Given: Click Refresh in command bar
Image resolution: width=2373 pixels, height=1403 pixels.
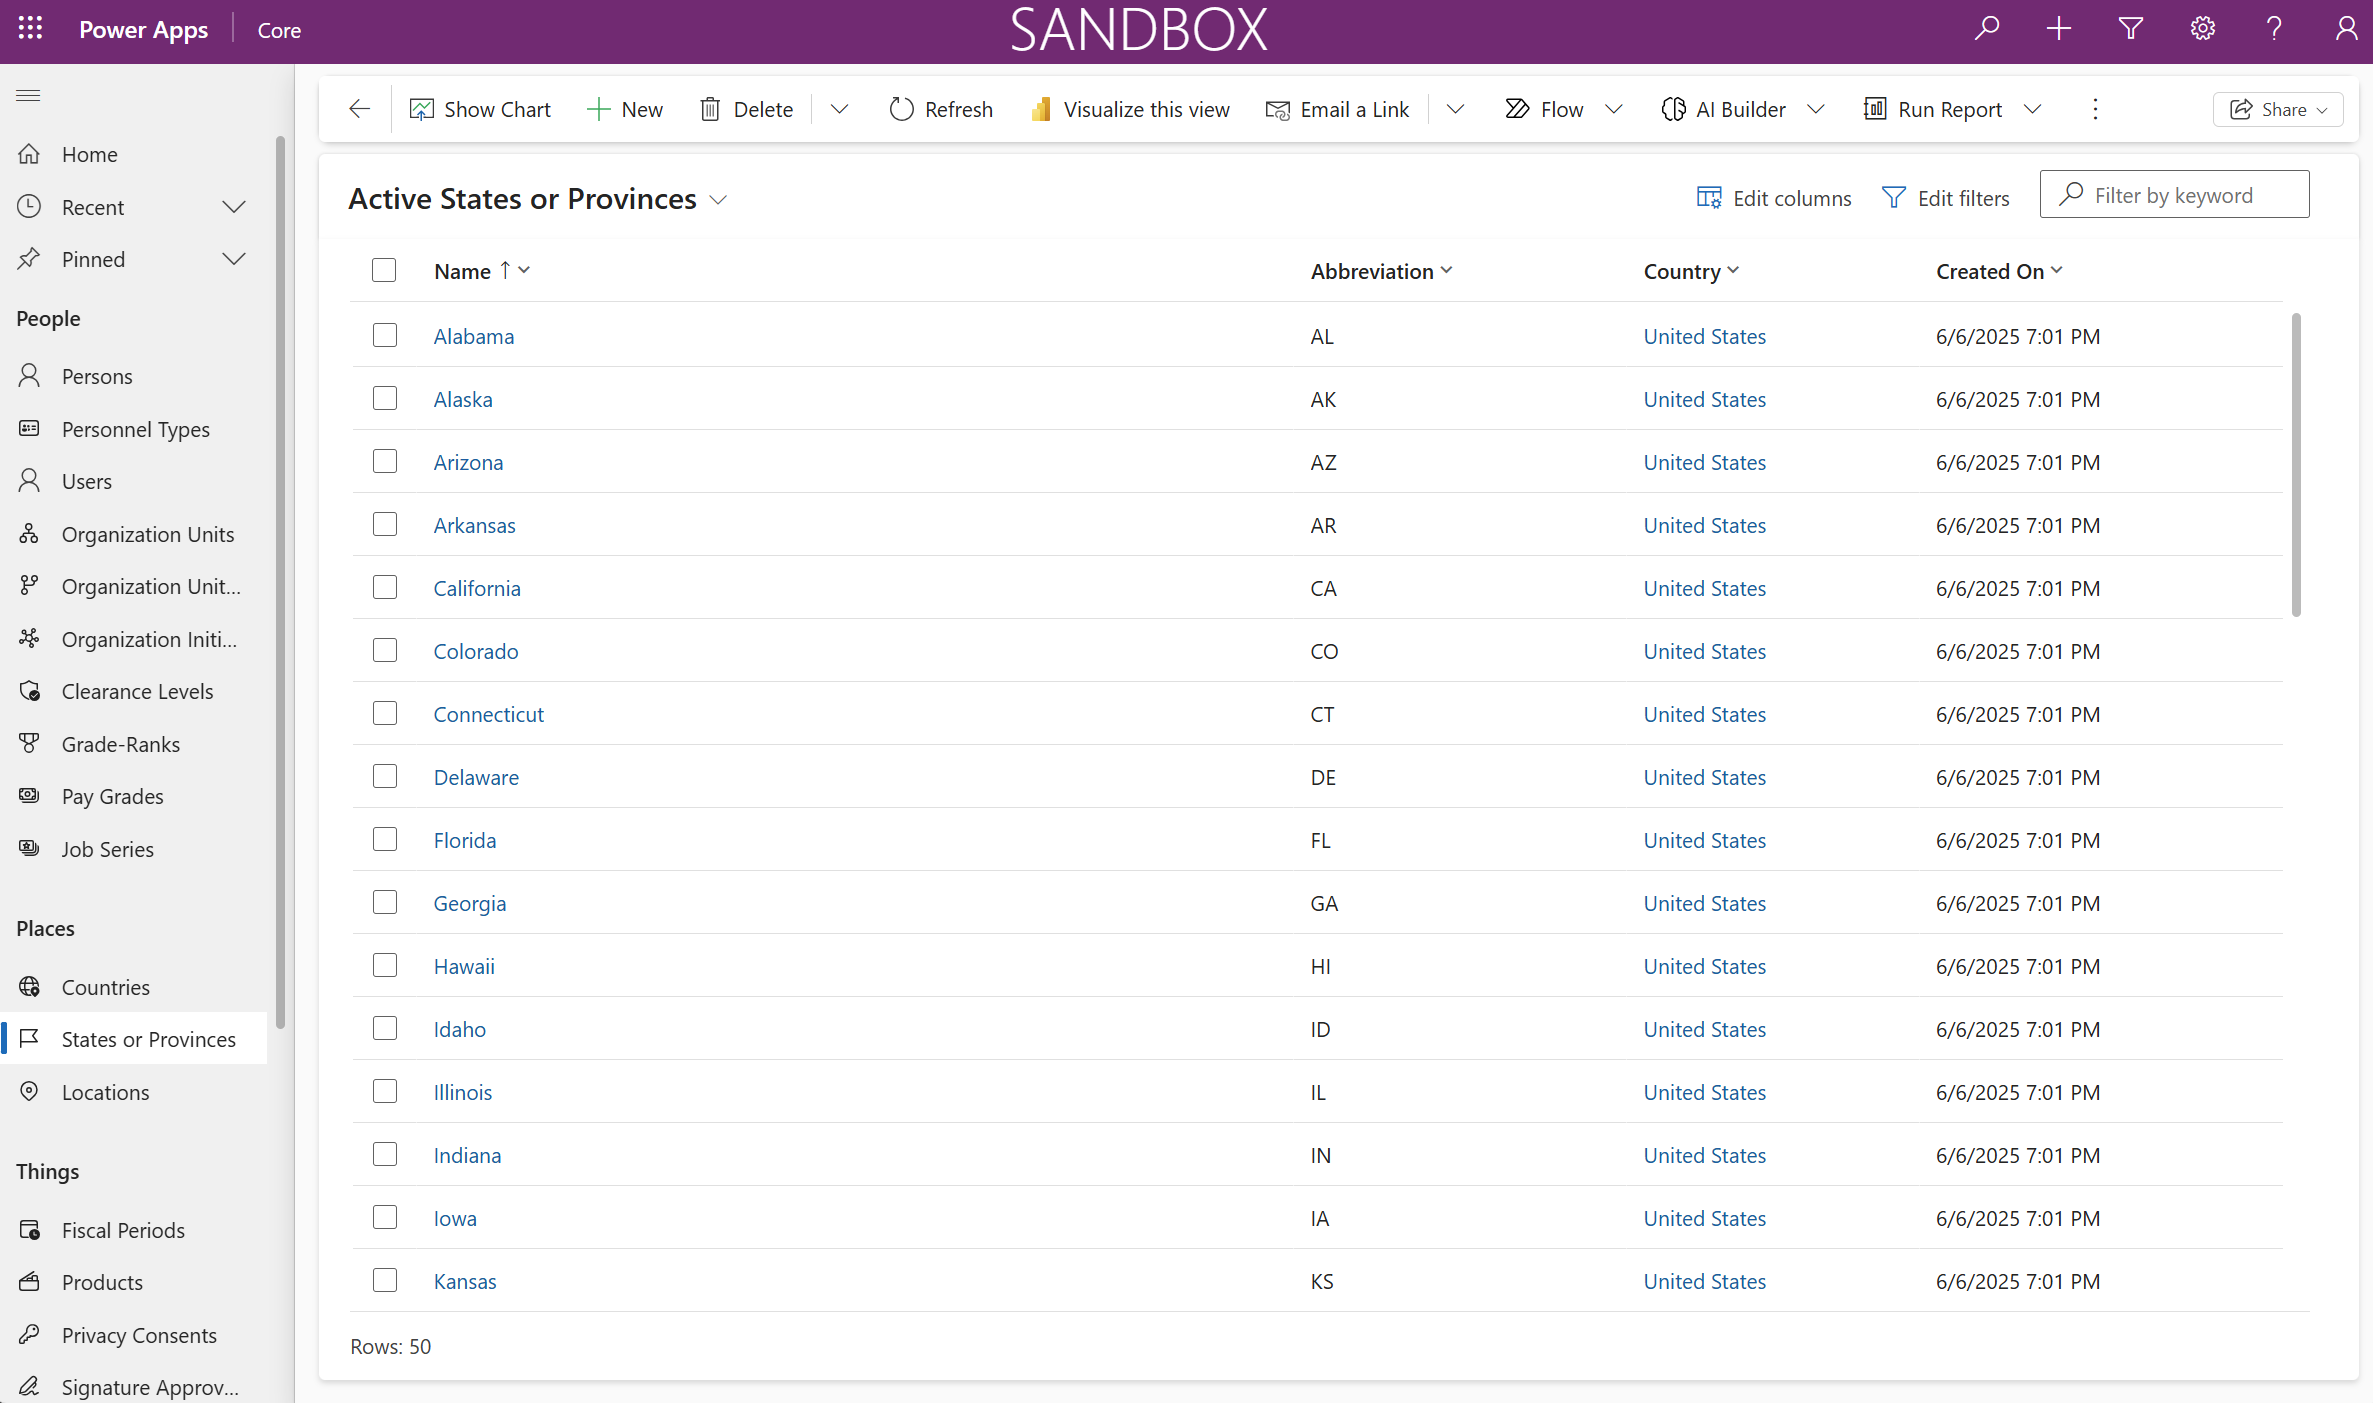Looking at the screenshot, I should coord(941,109).
